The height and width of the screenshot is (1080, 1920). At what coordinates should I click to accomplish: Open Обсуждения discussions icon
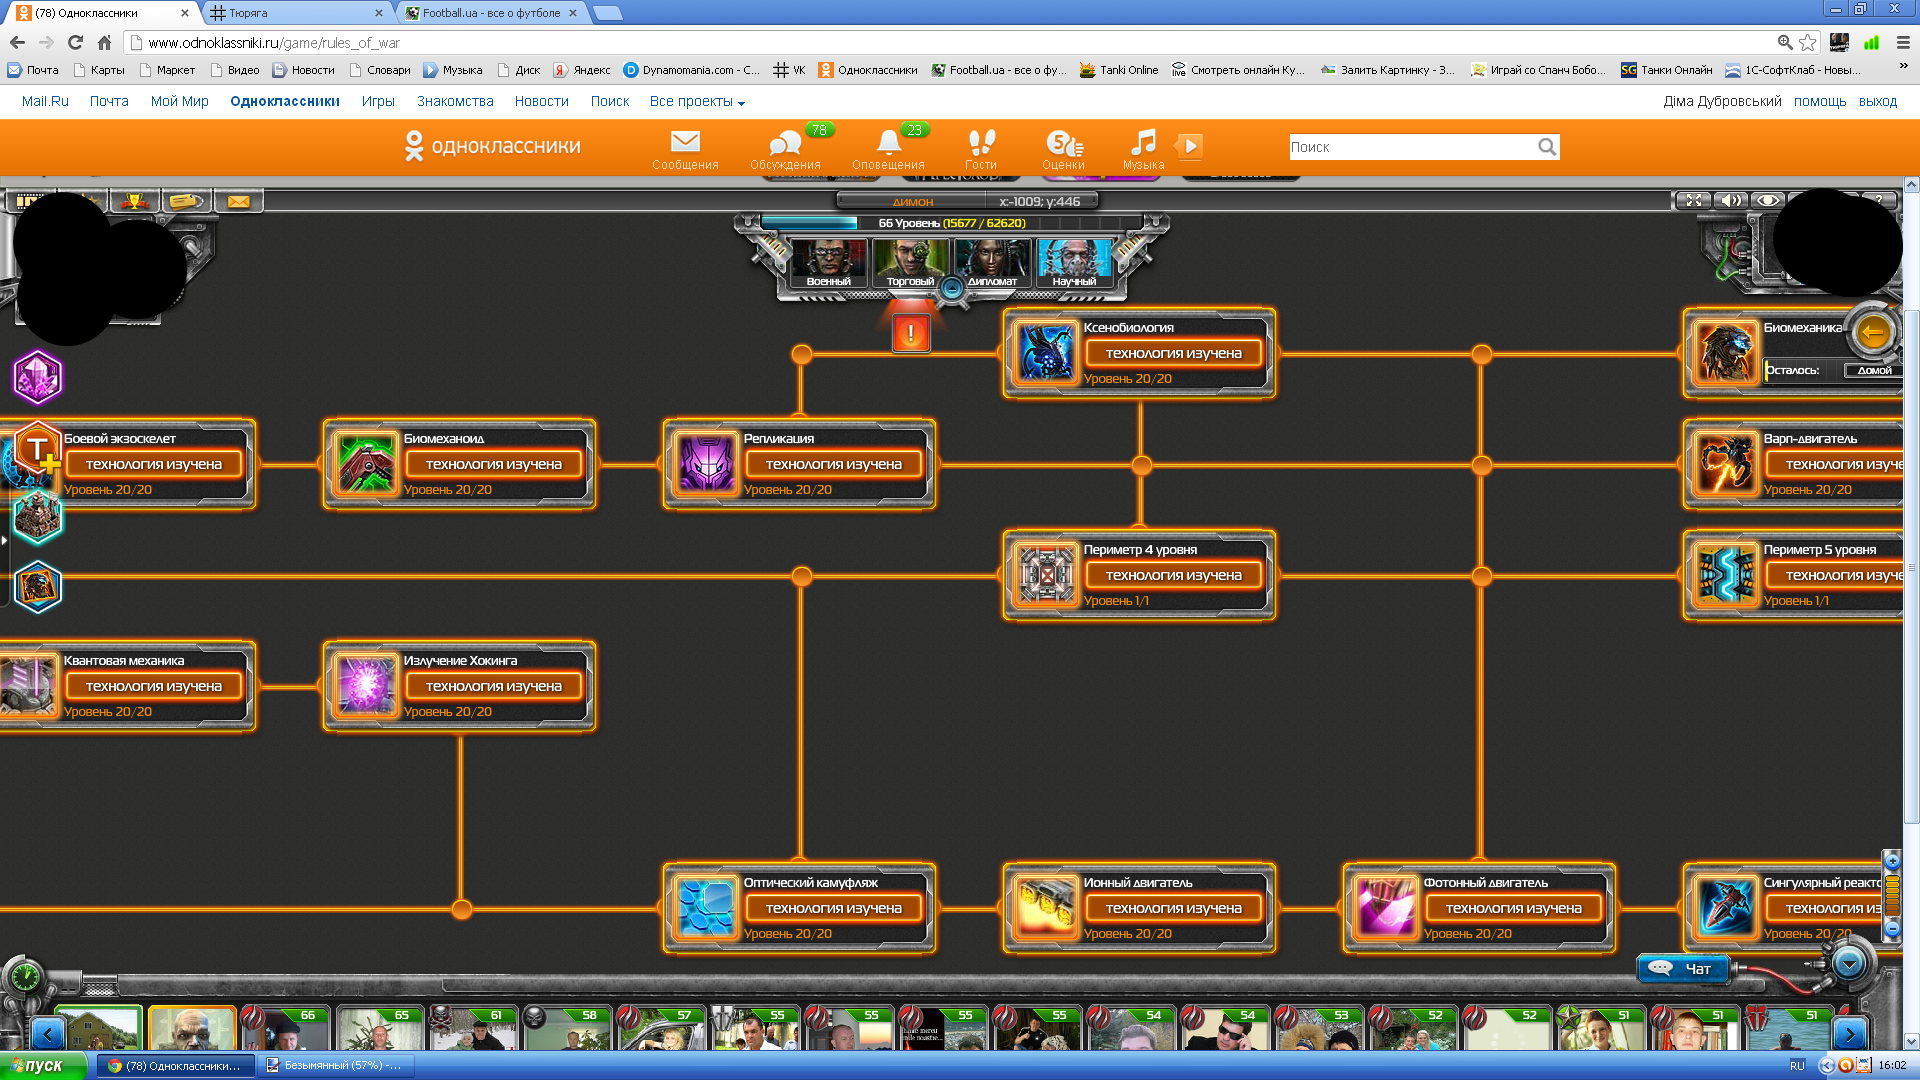pos(785,149)
